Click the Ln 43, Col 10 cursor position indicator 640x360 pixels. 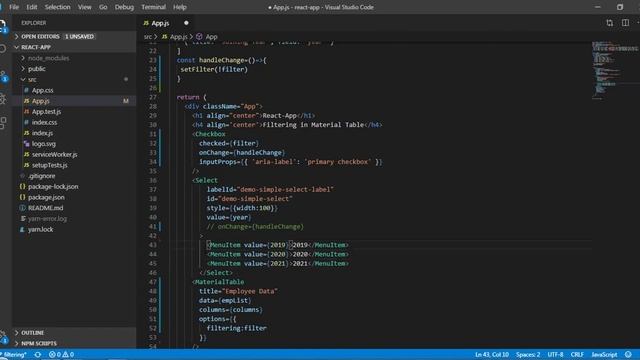pyautogui.click(x=492, y=354)
